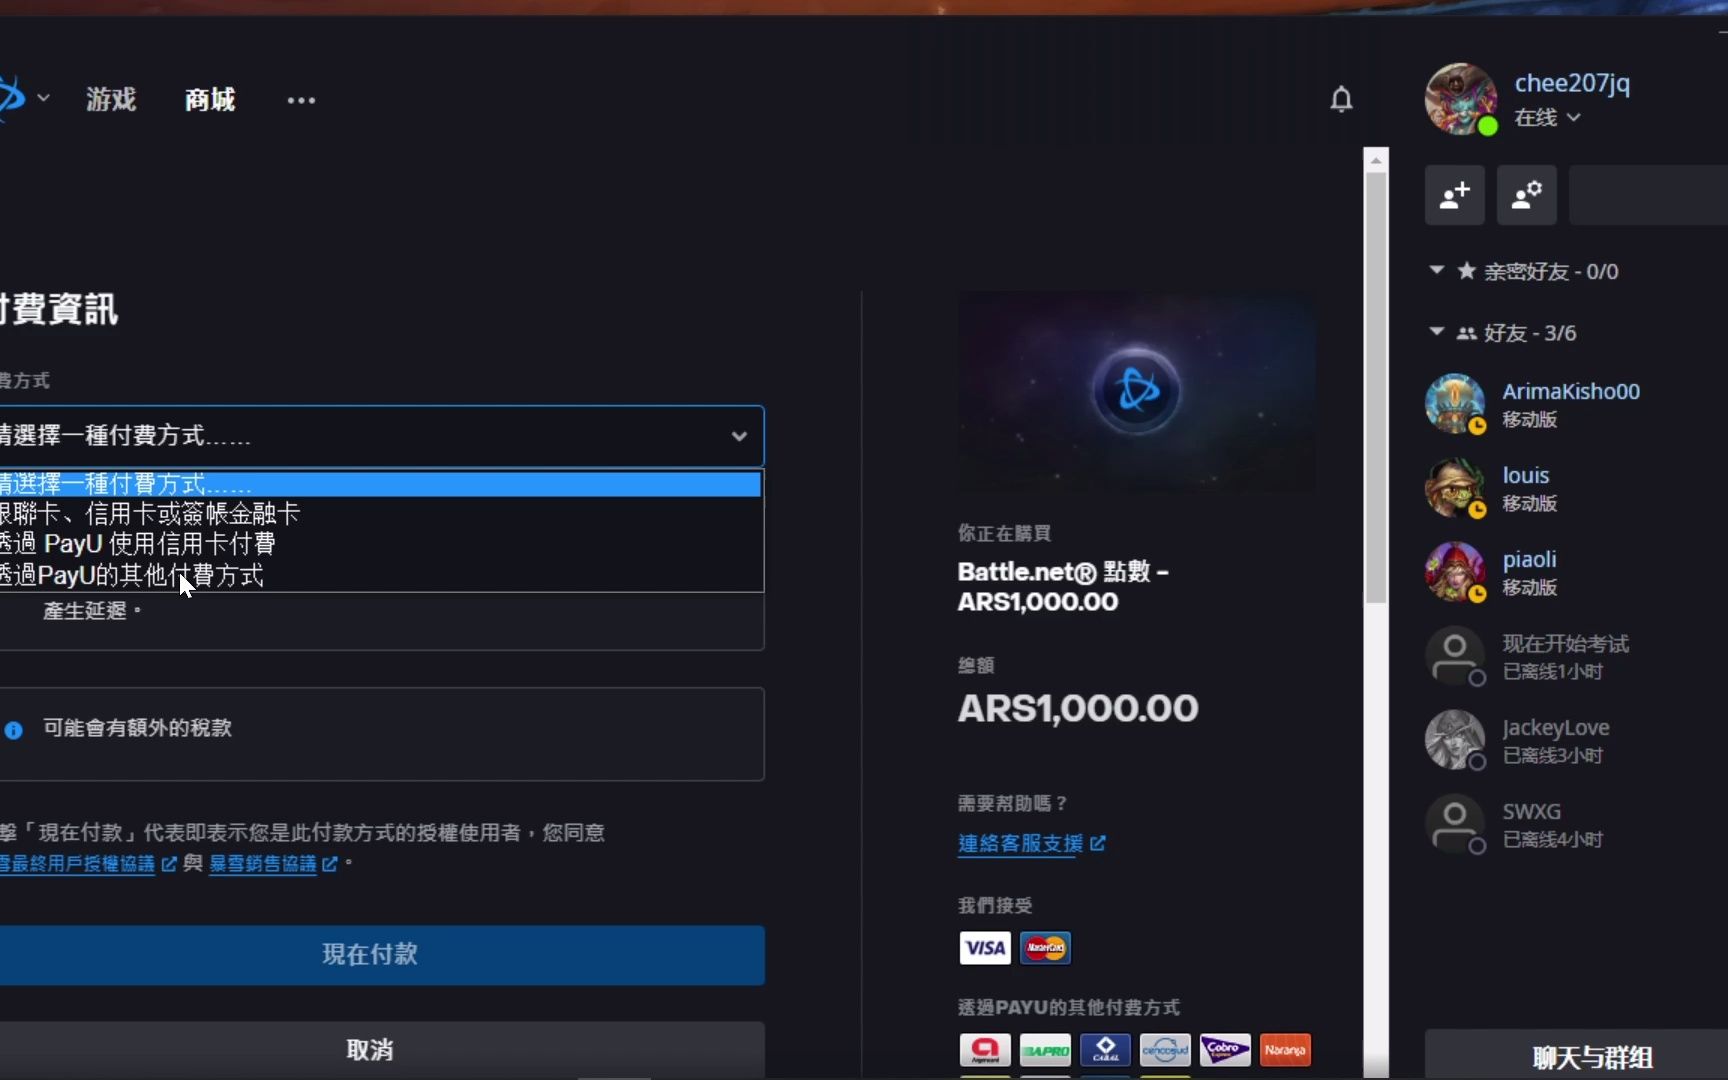Image resolution: width=1728 pixels, height=1080 pixels.
Task: Click the scrollbar up arrow
Action: tap(1376, 160)
